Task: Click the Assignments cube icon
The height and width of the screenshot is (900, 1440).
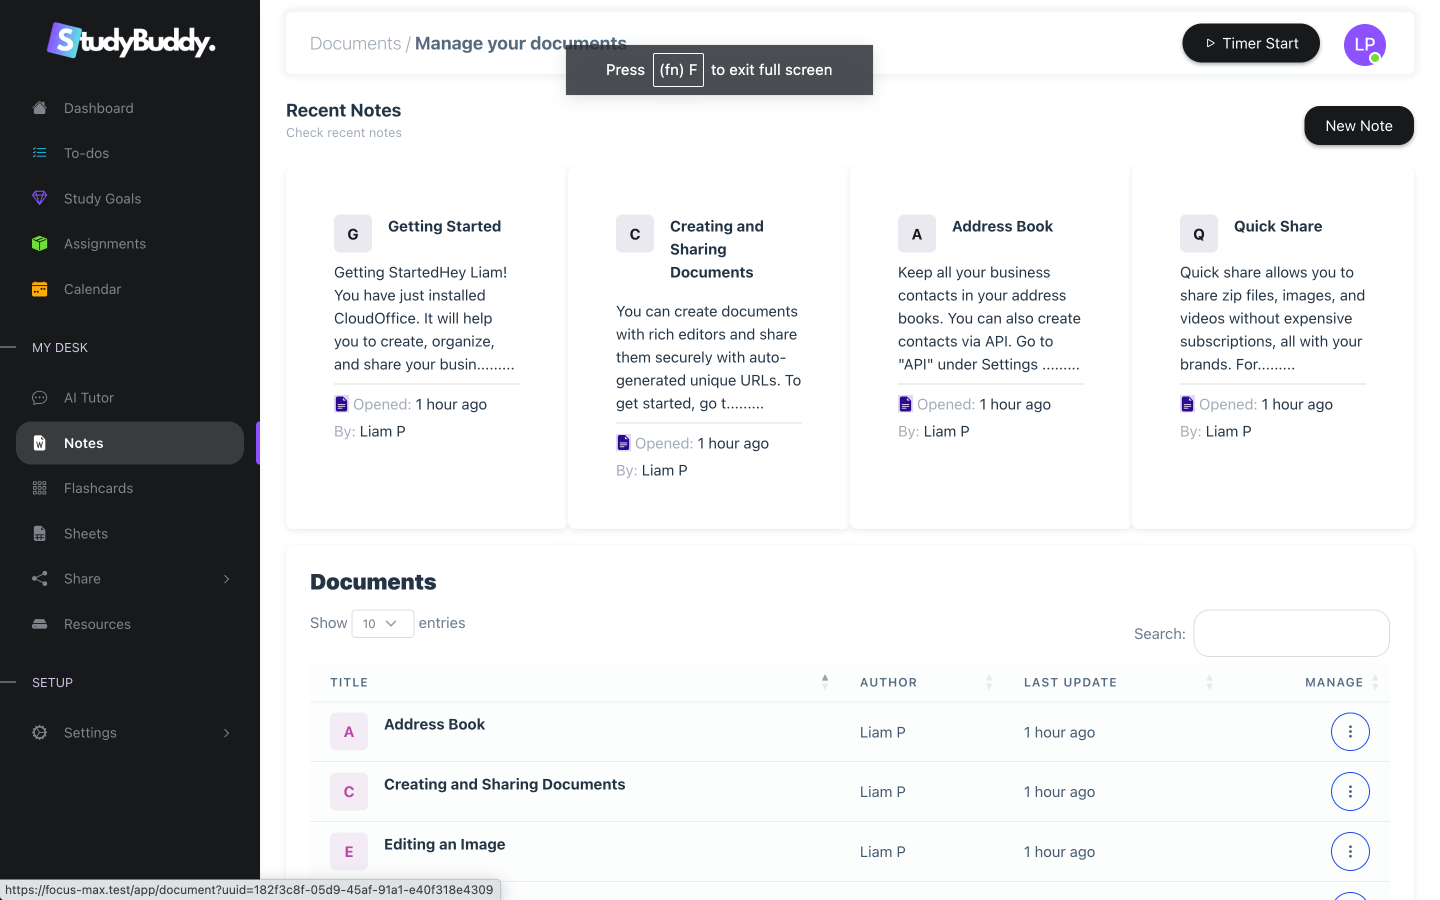Action: click(40, 243)
